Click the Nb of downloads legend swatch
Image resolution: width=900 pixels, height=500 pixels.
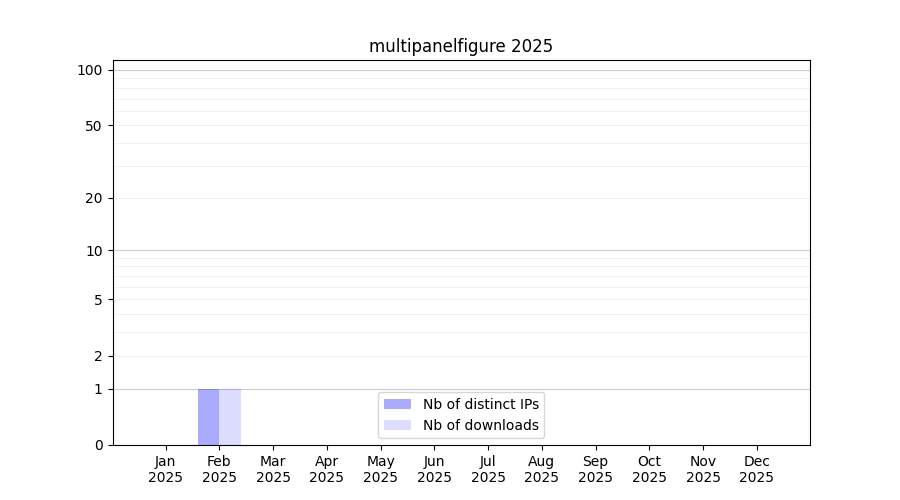pyautogui.click(x=397, y=425)
